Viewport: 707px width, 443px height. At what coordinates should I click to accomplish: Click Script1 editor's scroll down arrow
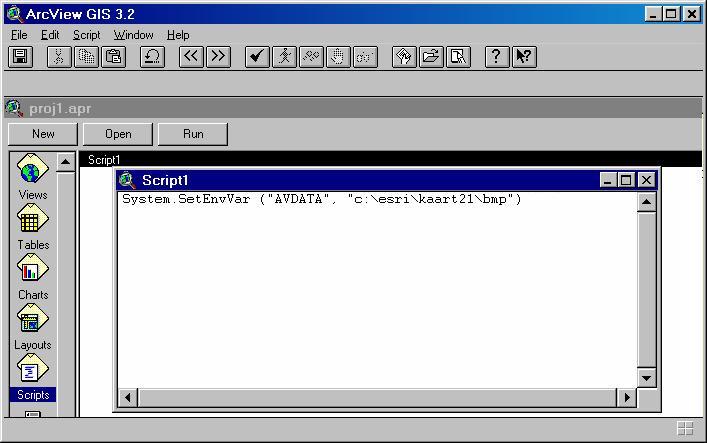click(x=646, y=377)
